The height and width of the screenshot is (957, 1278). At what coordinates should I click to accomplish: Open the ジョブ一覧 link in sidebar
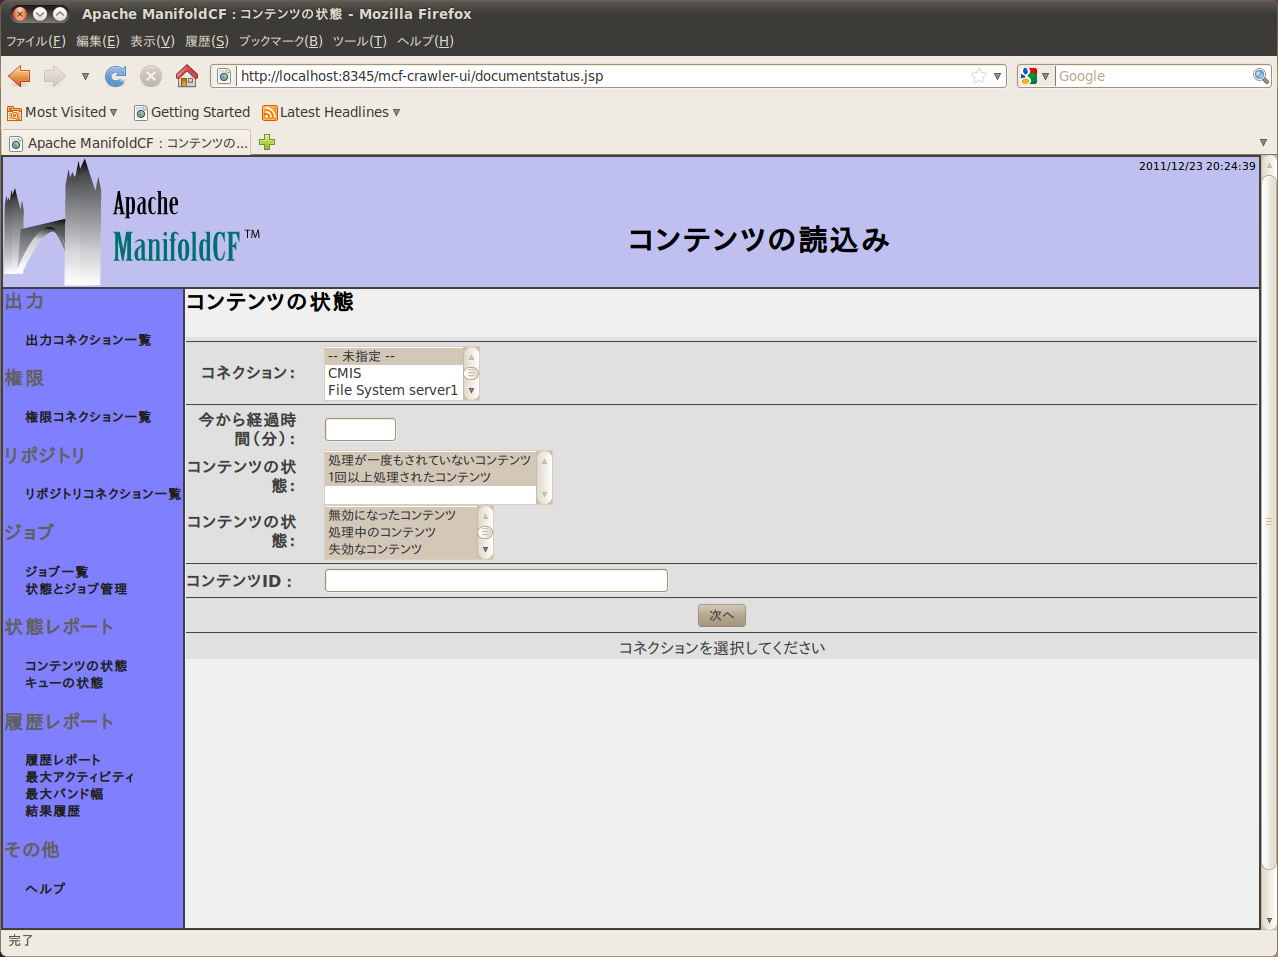click(57, 572)
